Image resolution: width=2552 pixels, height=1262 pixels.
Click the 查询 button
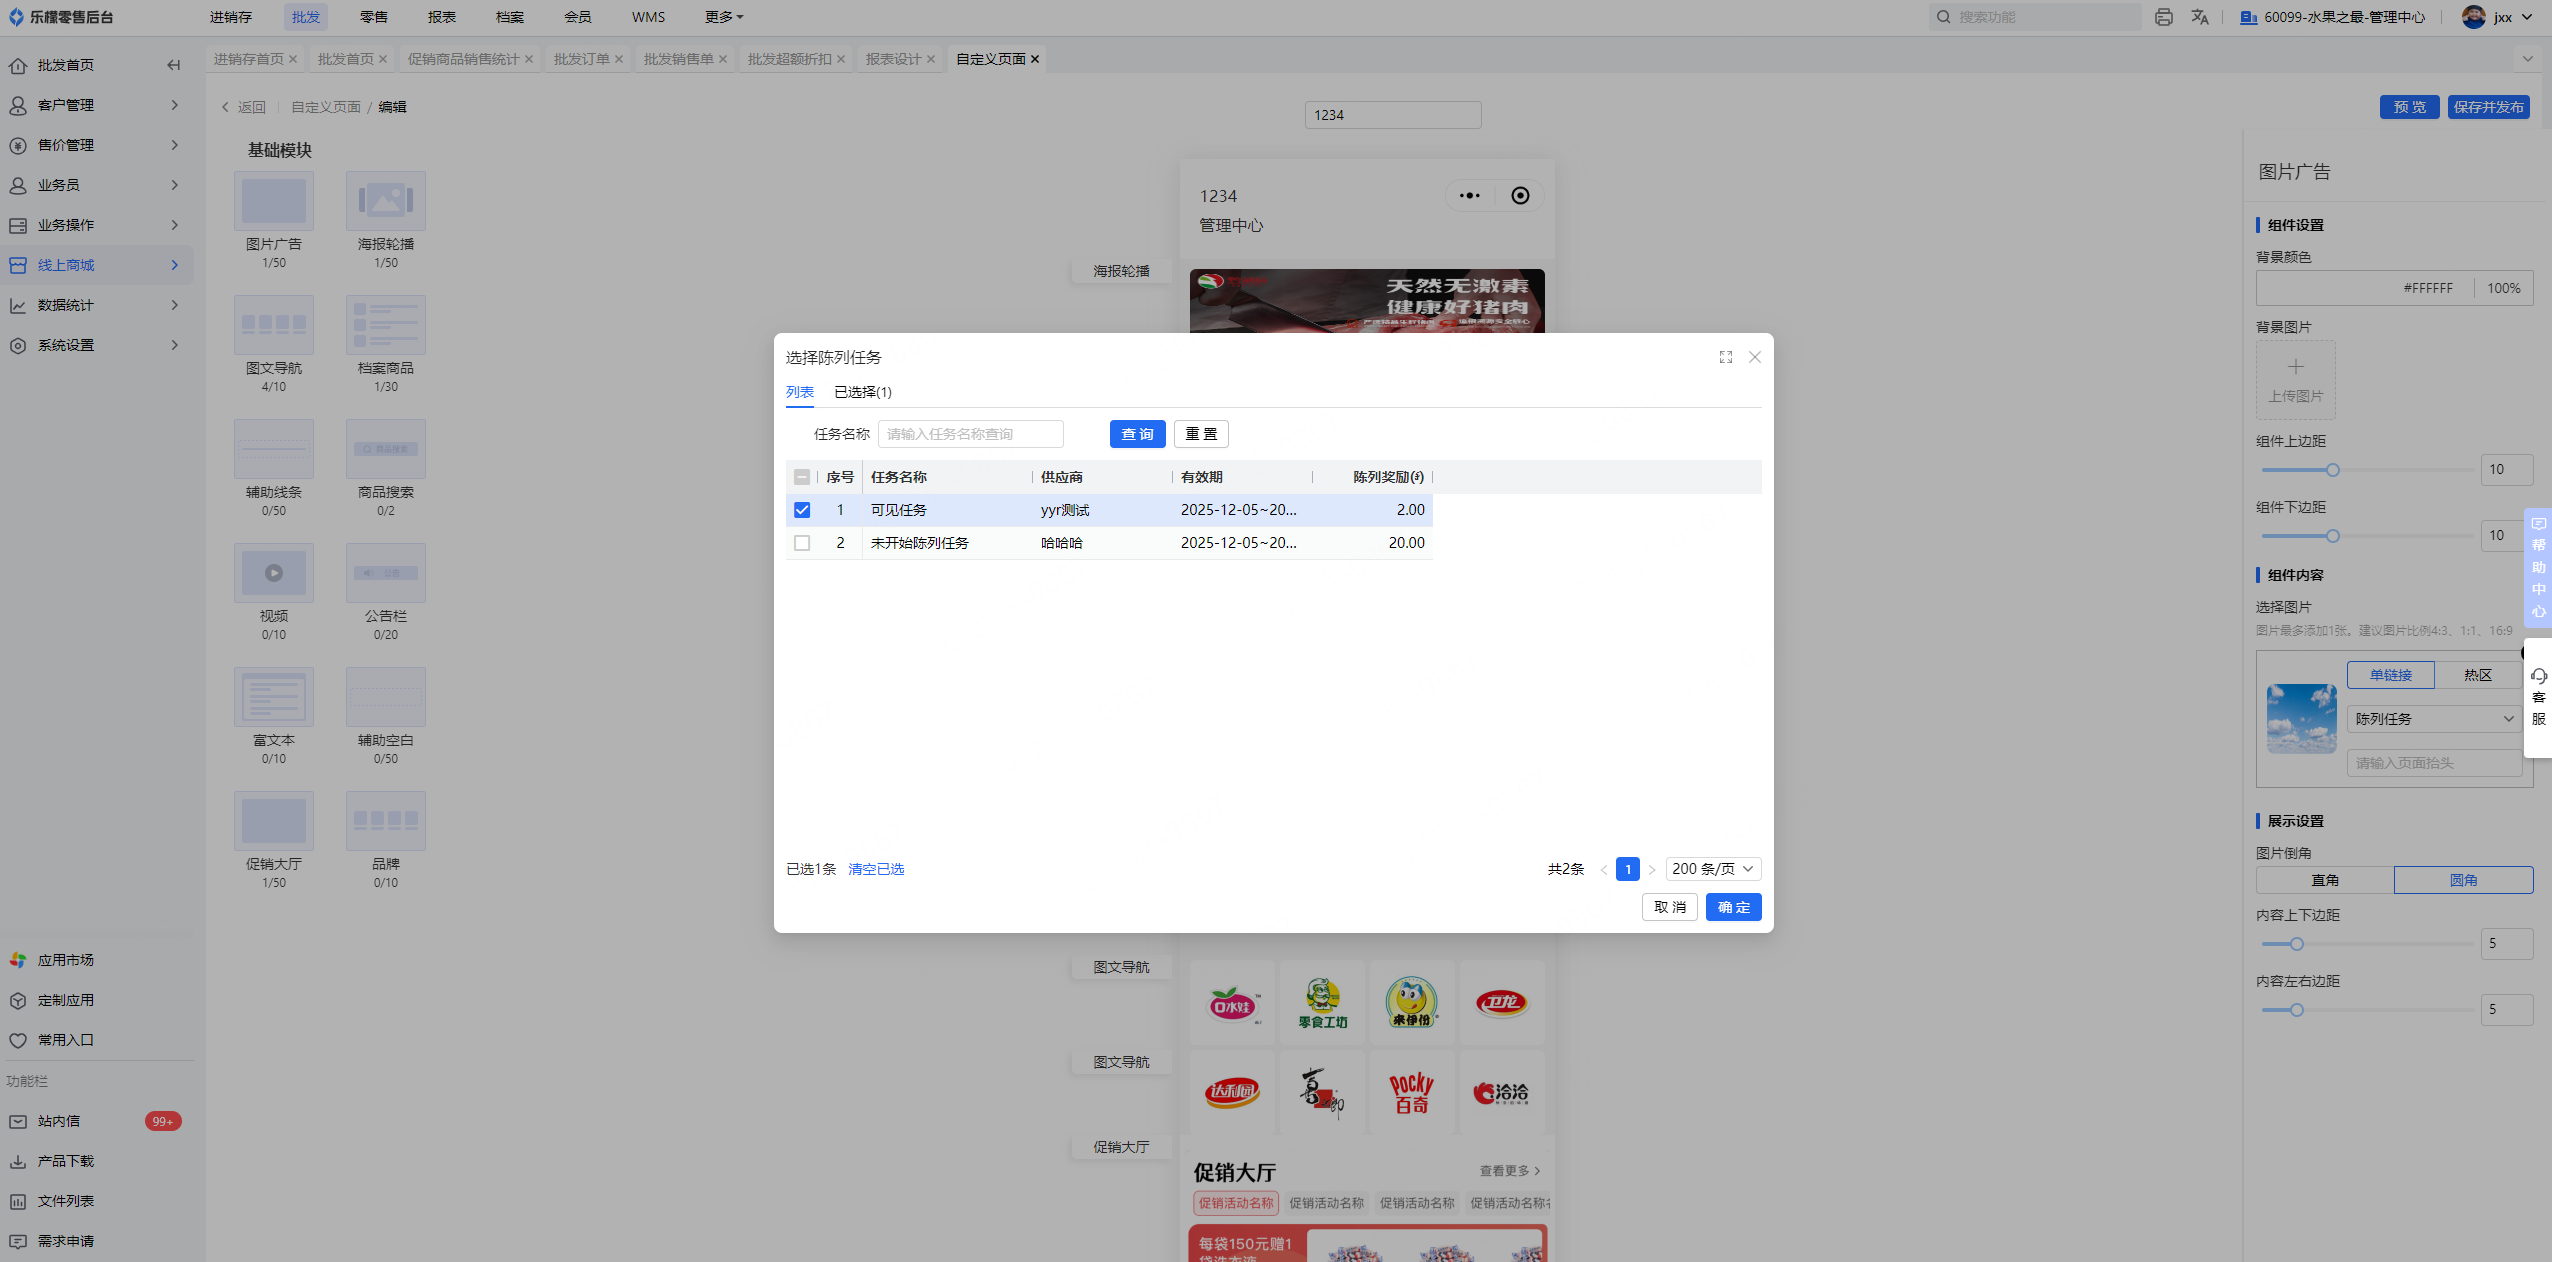coord(1137,434)
